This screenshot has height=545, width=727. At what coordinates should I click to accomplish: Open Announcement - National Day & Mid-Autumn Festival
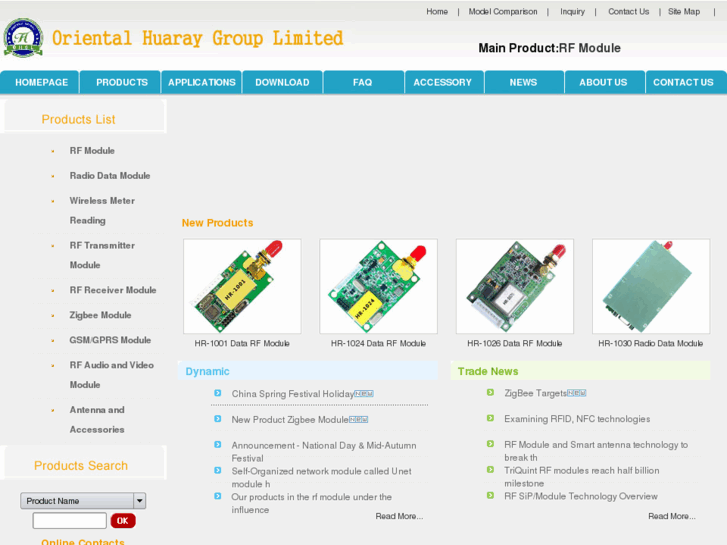(x=324, y=451)
